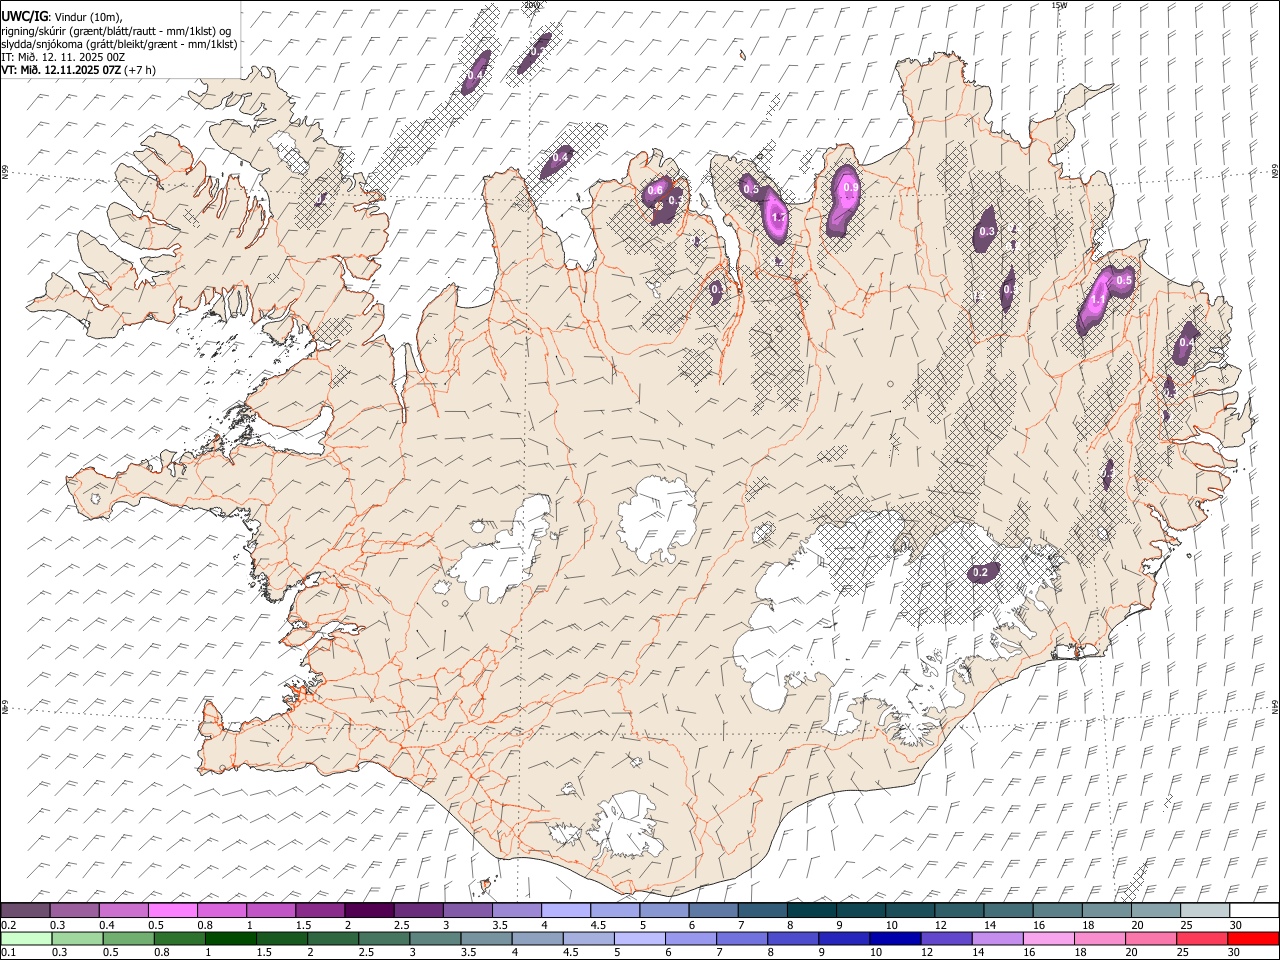Click the snow scale swatch starting at 4.5
1280x960 pixels.
click(614, 910)
